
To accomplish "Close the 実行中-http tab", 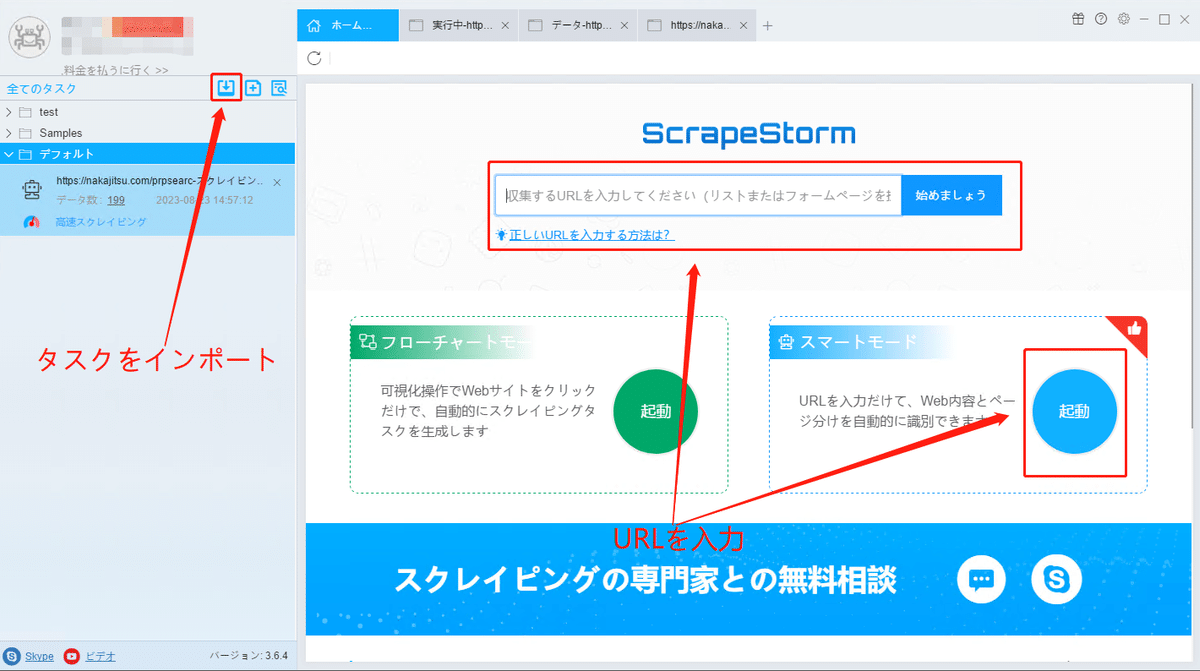I will [x=504, y=26].
